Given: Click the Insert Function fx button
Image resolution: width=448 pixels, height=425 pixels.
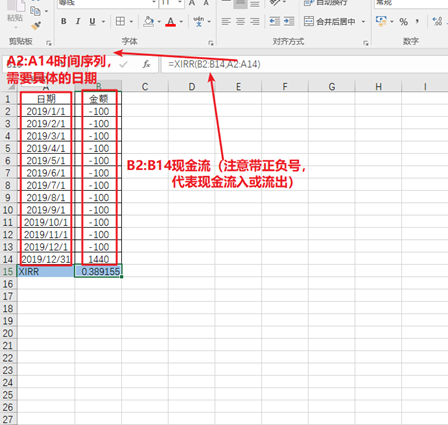Looking at the screenshot, I should point(146,64).
